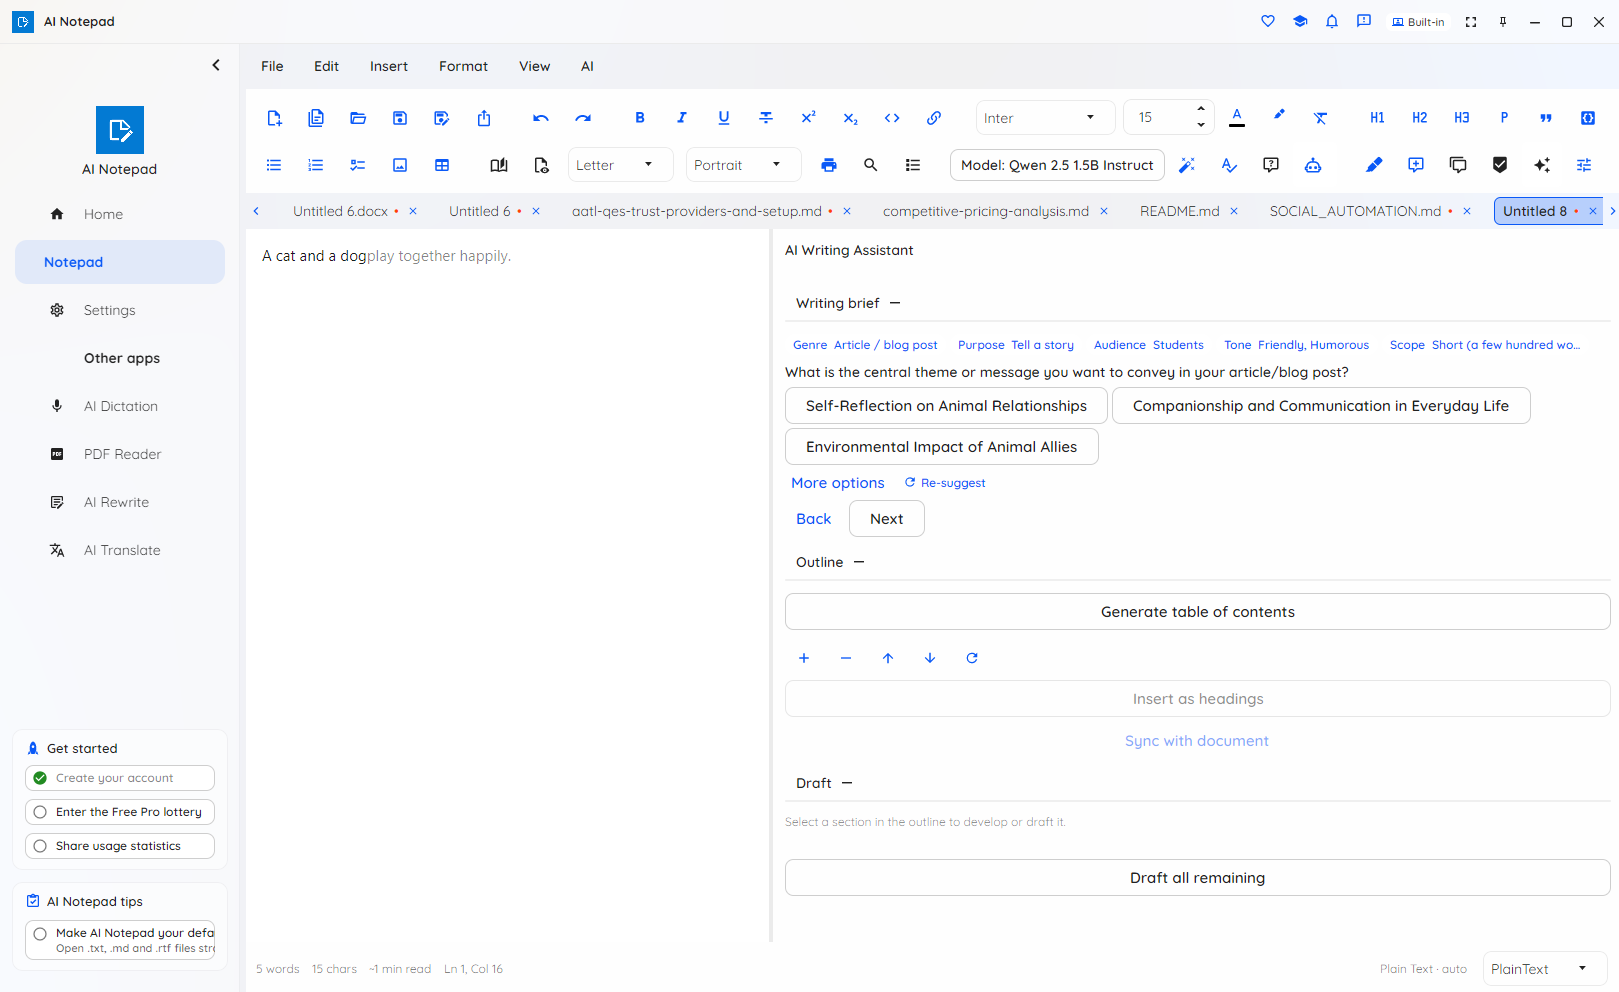Insert a numbered list
Viewport: 1619px width, 992px height.
(316, 165)
